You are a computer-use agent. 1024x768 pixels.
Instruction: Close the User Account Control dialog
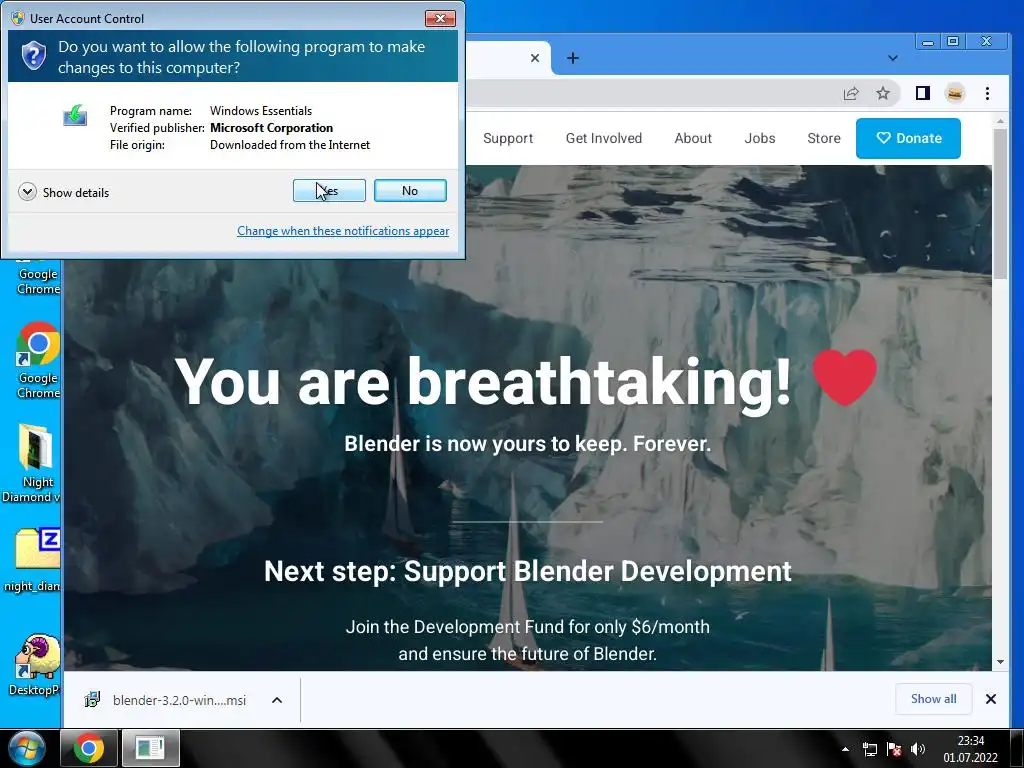tap(440, 18)
